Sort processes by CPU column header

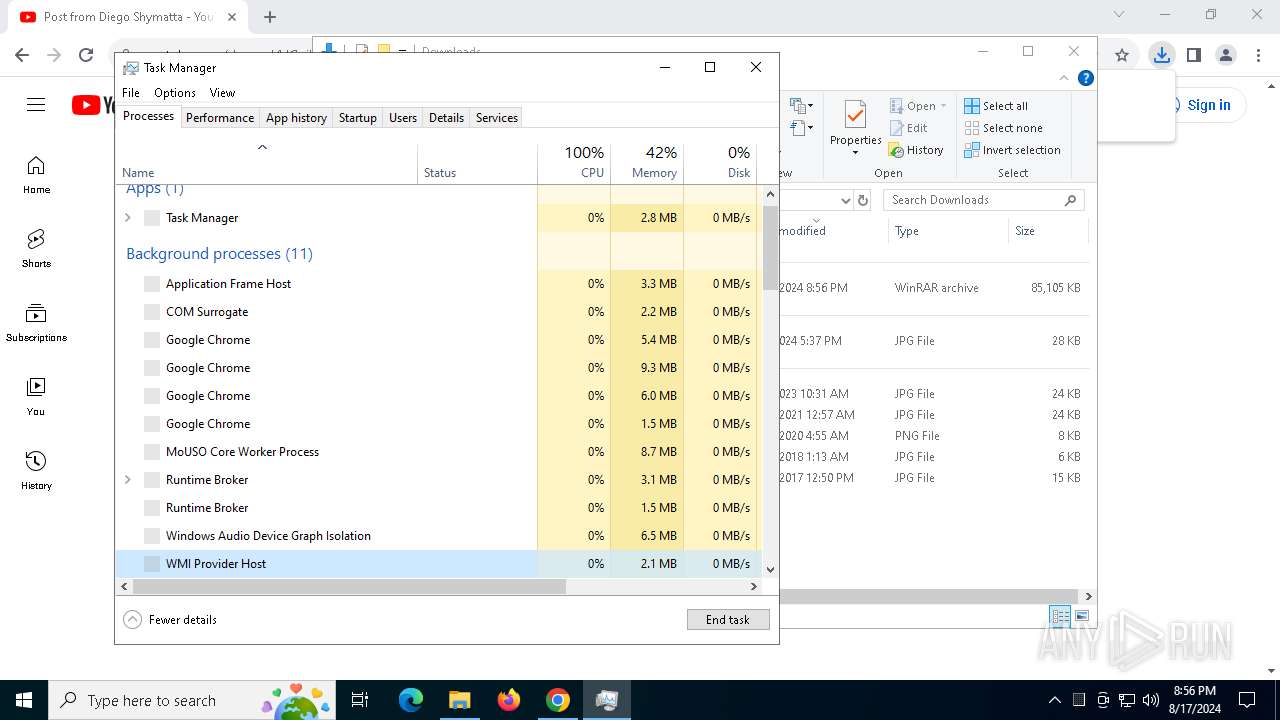click(574, 163)
